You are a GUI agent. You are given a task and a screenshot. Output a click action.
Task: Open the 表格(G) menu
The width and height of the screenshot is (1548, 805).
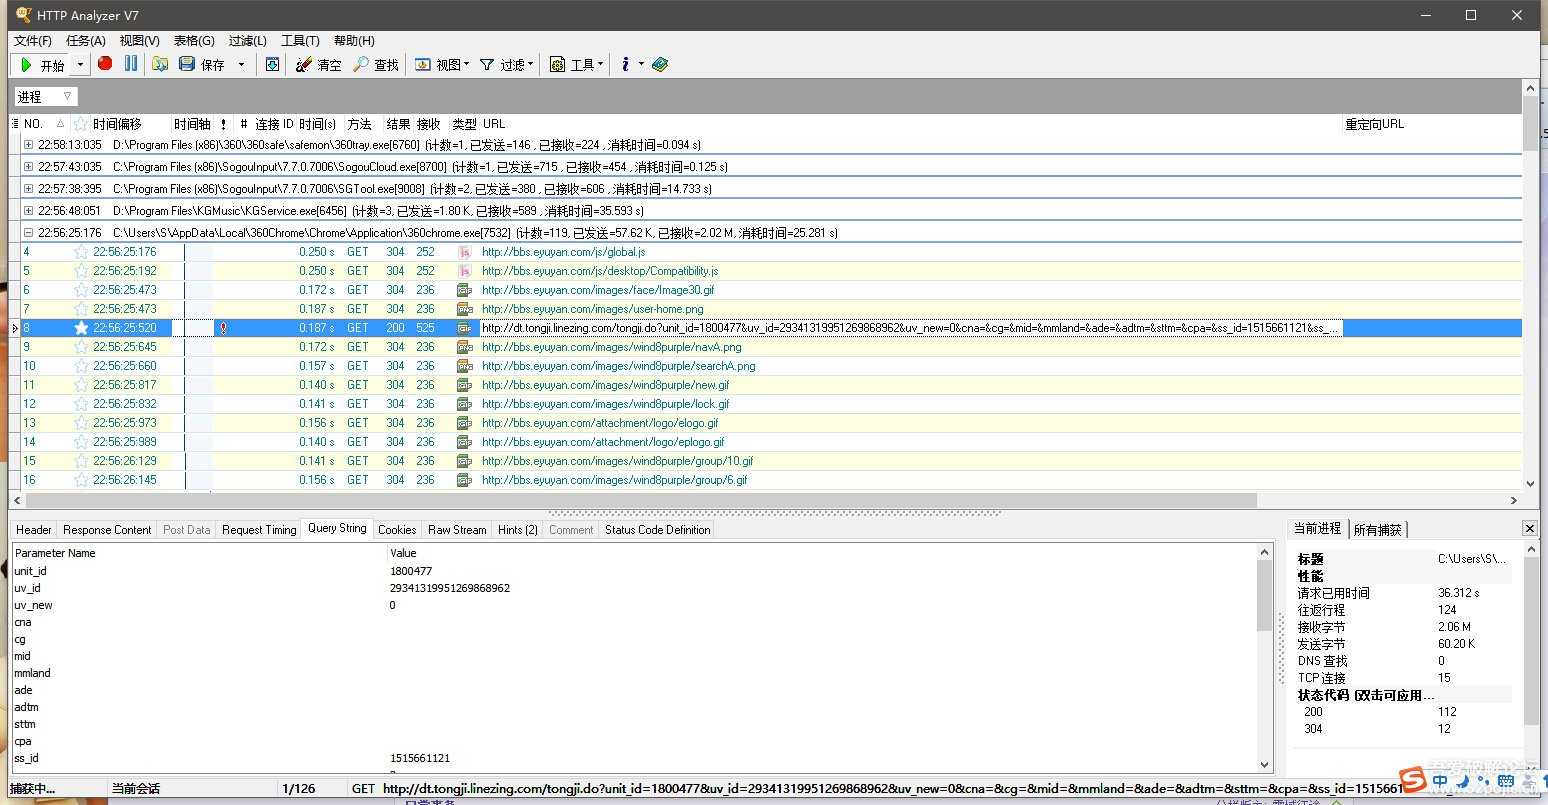tap(194, 40)
